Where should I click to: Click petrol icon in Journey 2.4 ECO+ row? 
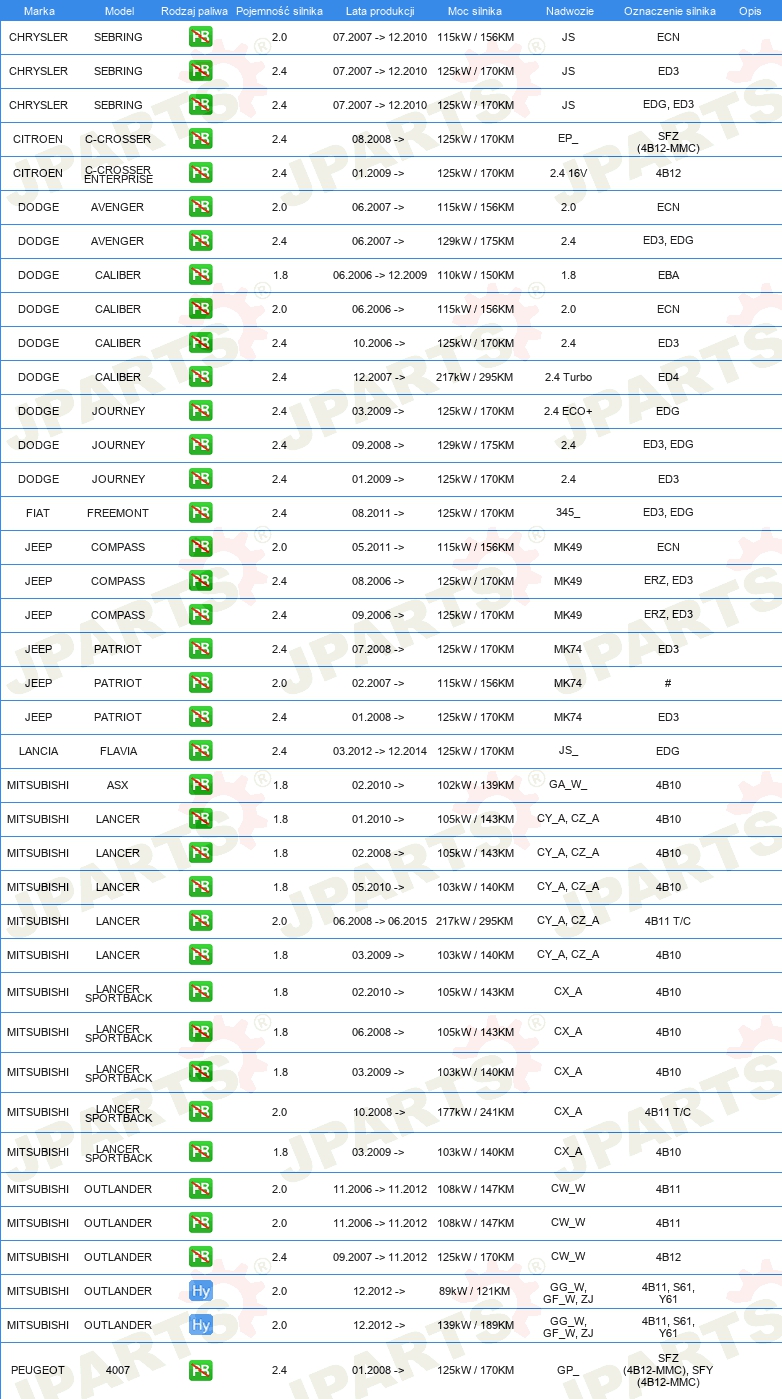coord(200,412)
